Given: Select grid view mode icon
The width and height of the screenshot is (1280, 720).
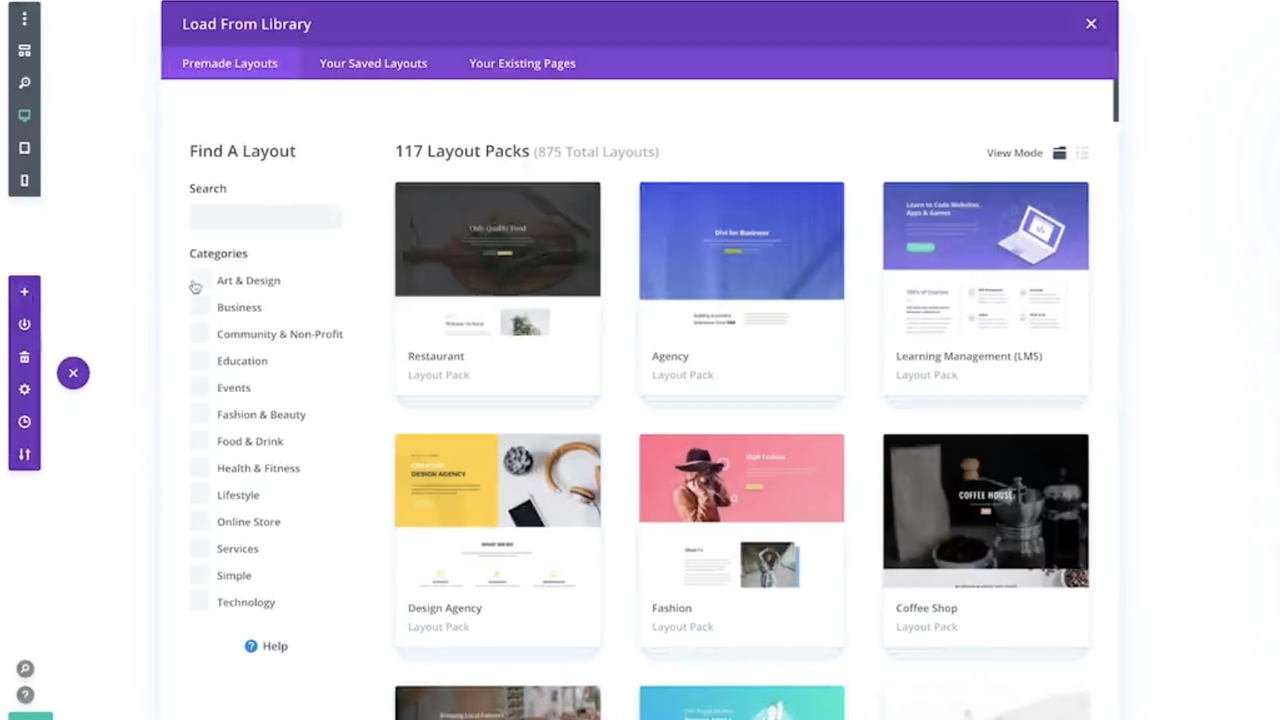Looking at the screenshot, I should click(1059, 153).
